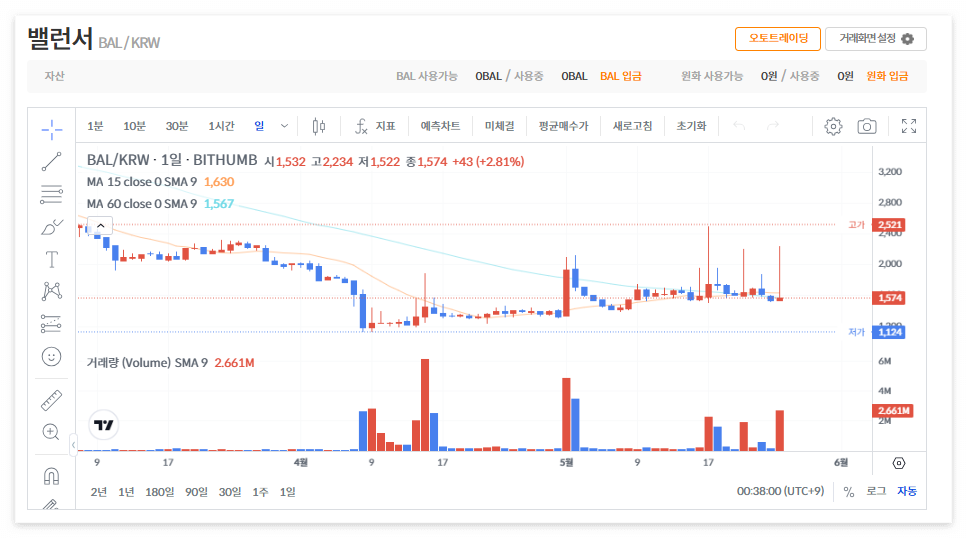
Task: Open the chart patterns tool
Action: [52, 291]
